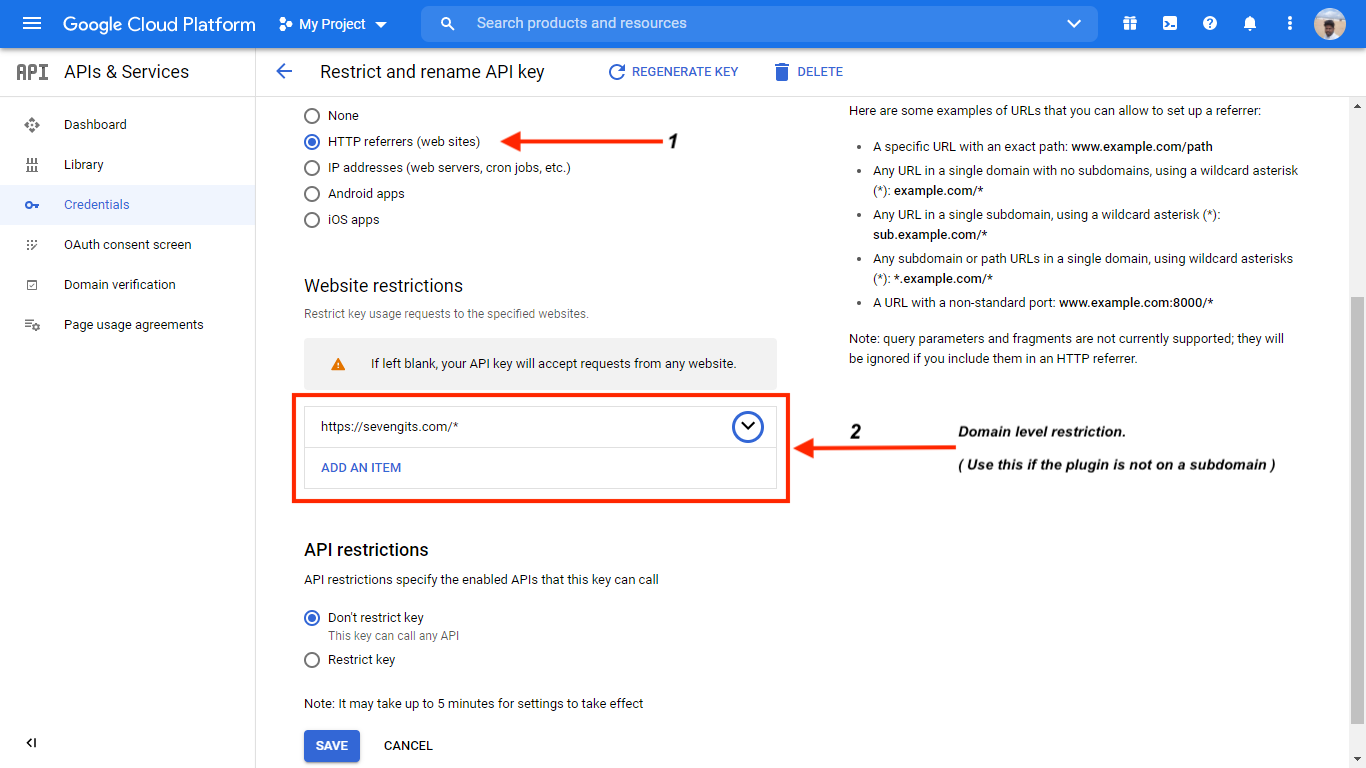1366x768 pixels.
Task: Go to the Credentials section
Action: coord(96,204)
